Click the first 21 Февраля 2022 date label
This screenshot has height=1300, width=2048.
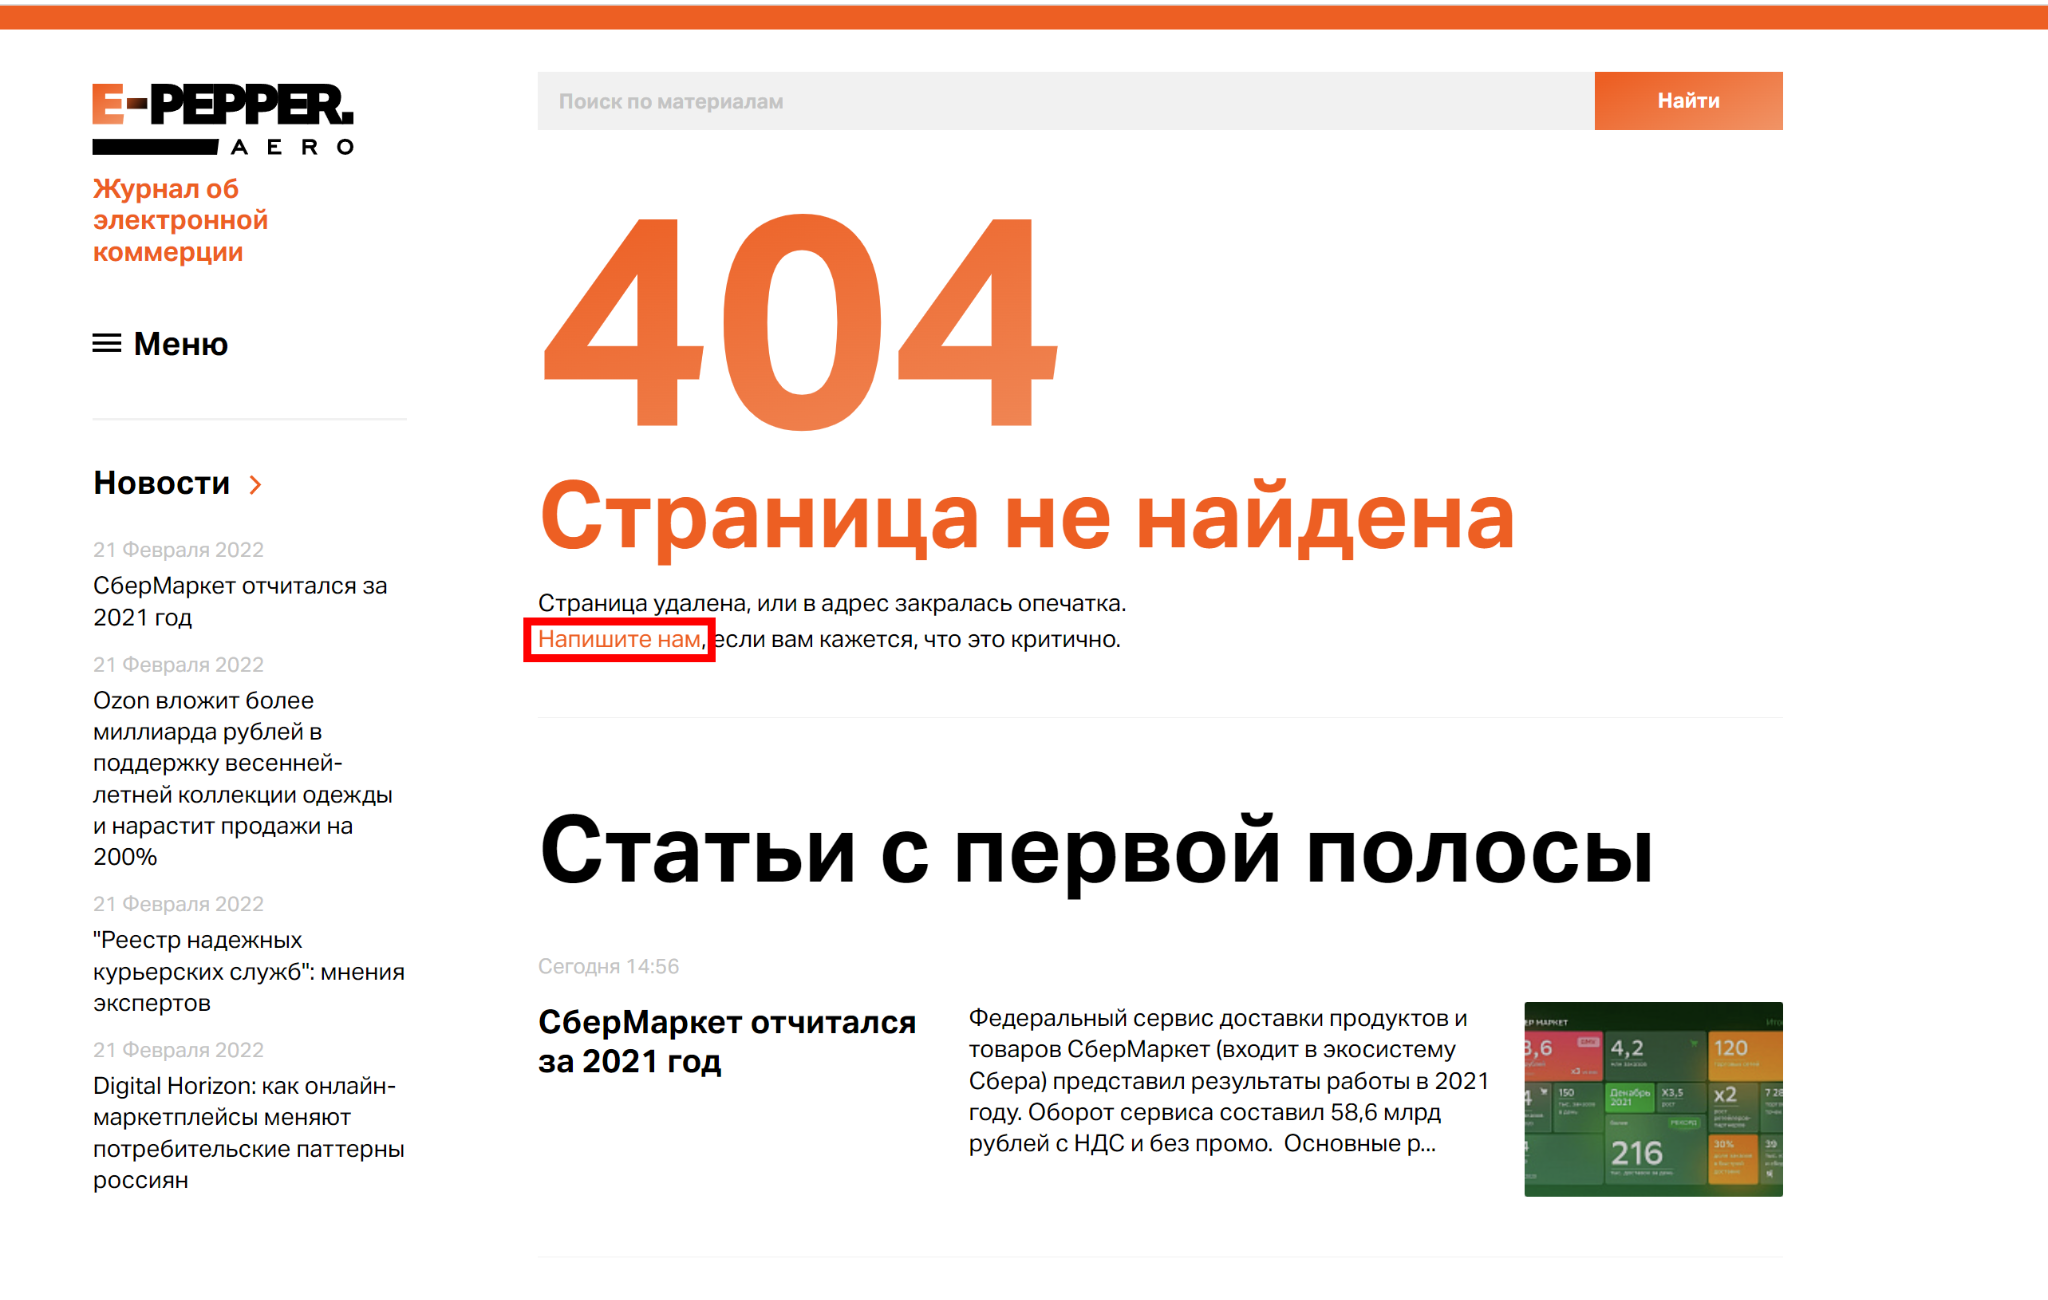pyautogui.click(x=178, y=550)
